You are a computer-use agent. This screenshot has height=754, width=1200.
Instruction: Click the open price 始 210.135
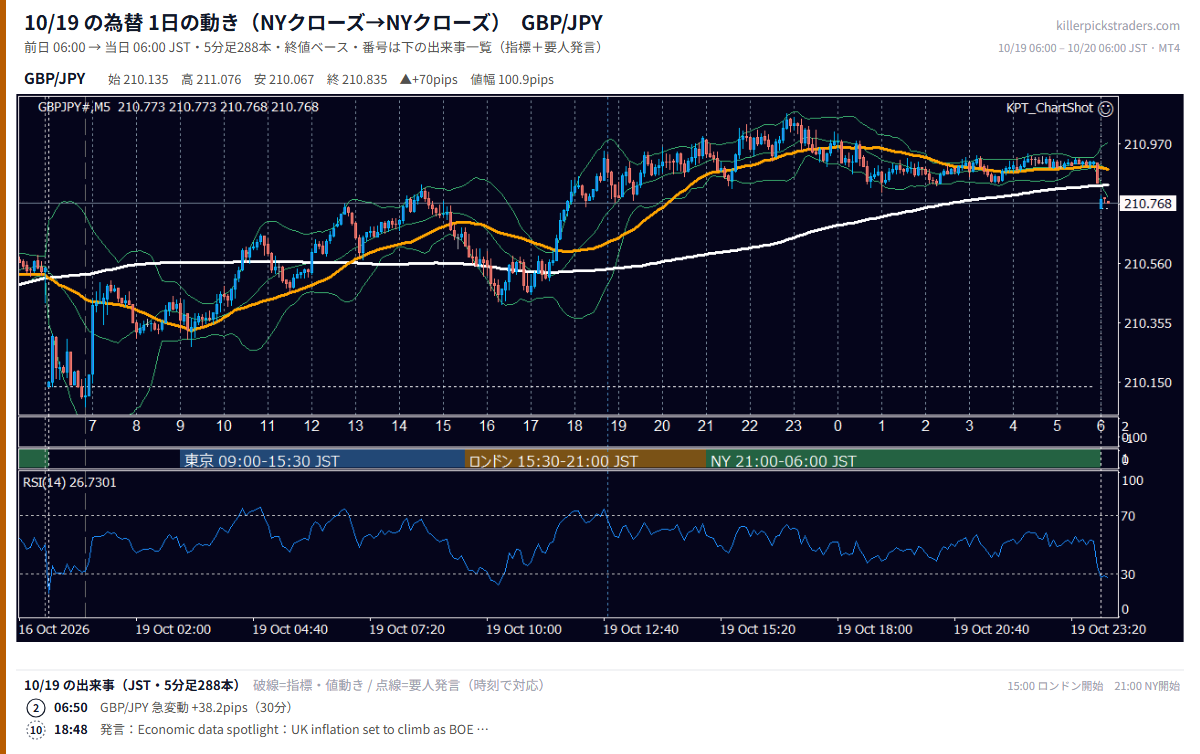[x=139, y=80]
